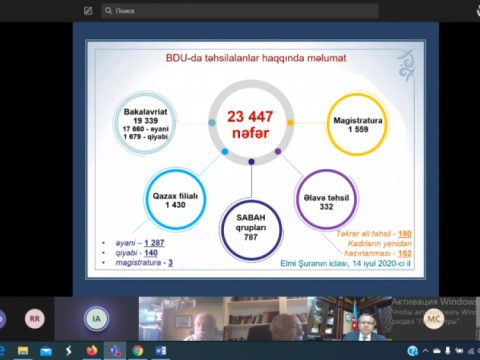Select the RR participant avatar

(35, 319)
